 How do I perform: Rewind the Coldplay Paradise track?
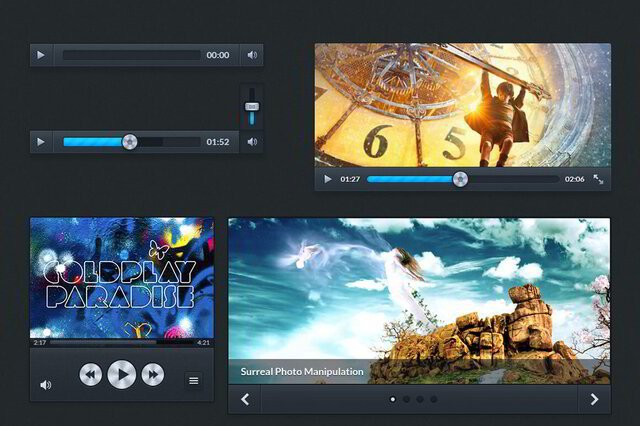pos(91,374)
